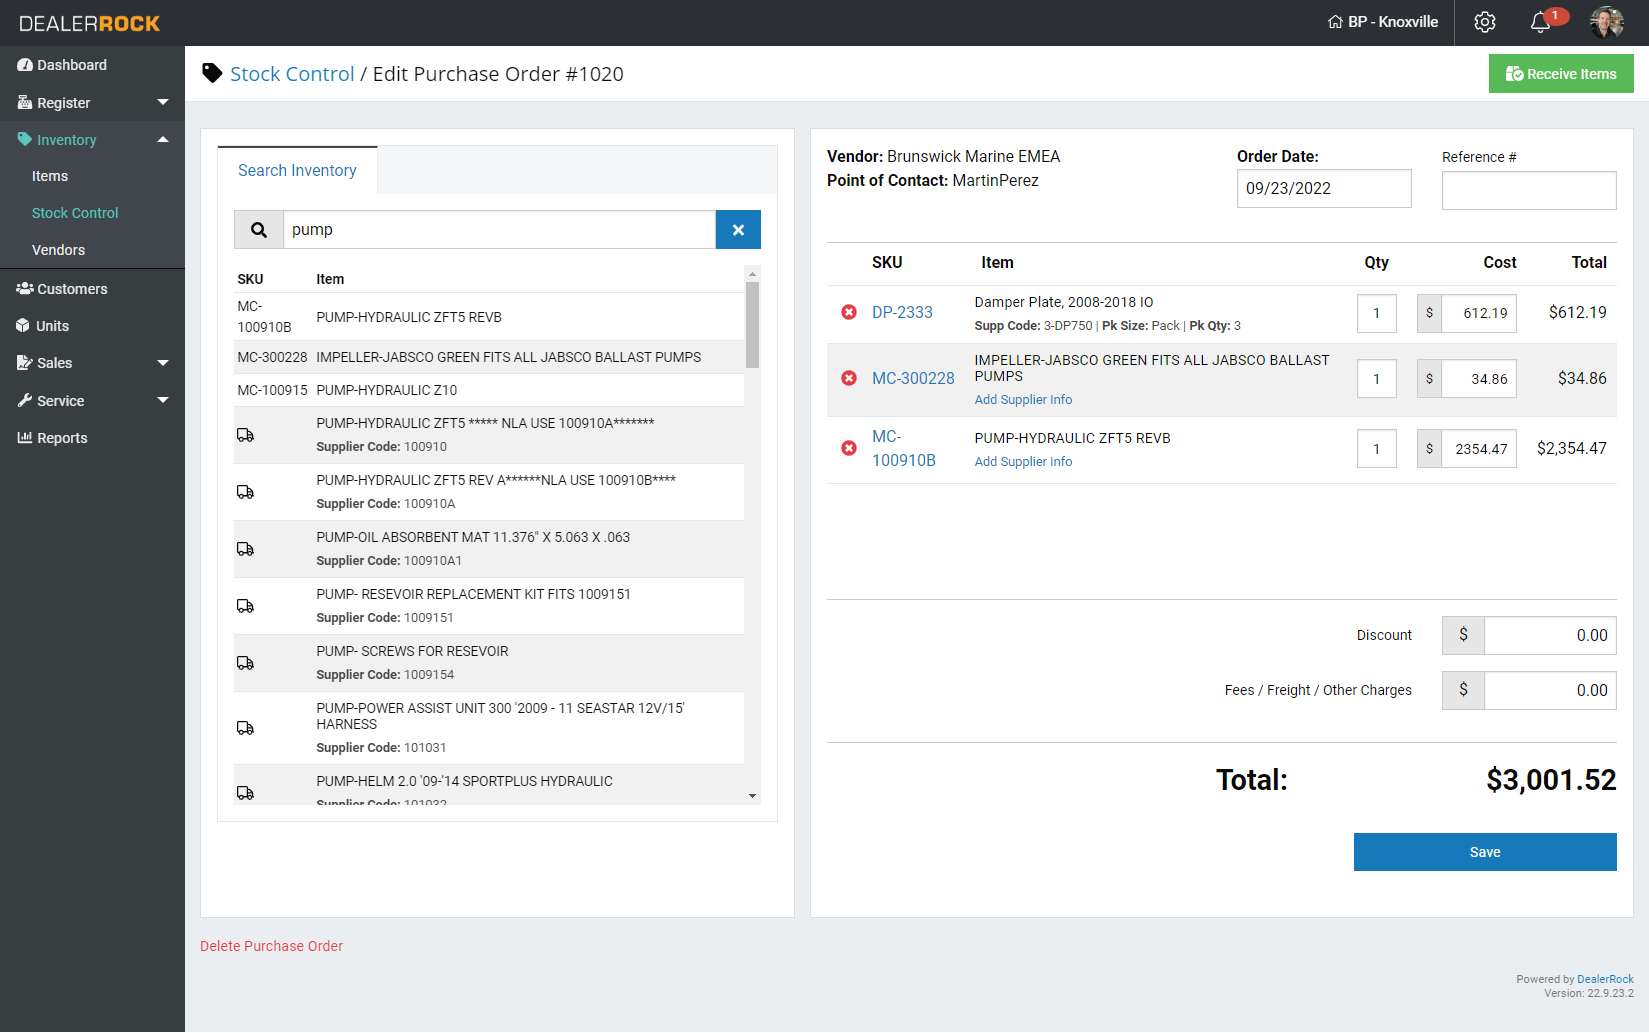Click truck icon for RESEVOIR REPLACEMENT KIT
Viewport: 1649px width, 1033px height.
pyautogui.click(x=245, y=606)
